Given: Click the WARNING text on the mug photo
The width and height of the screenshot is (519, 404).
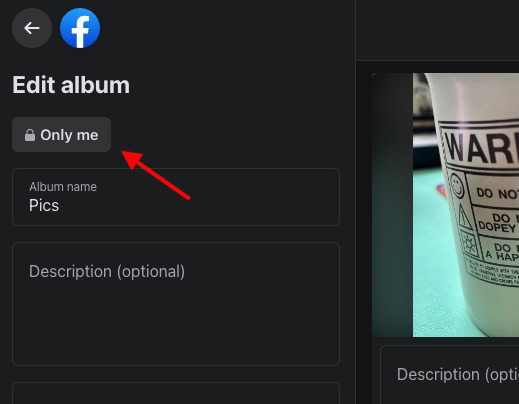Looking at the screenshot, I should point(482,148).
